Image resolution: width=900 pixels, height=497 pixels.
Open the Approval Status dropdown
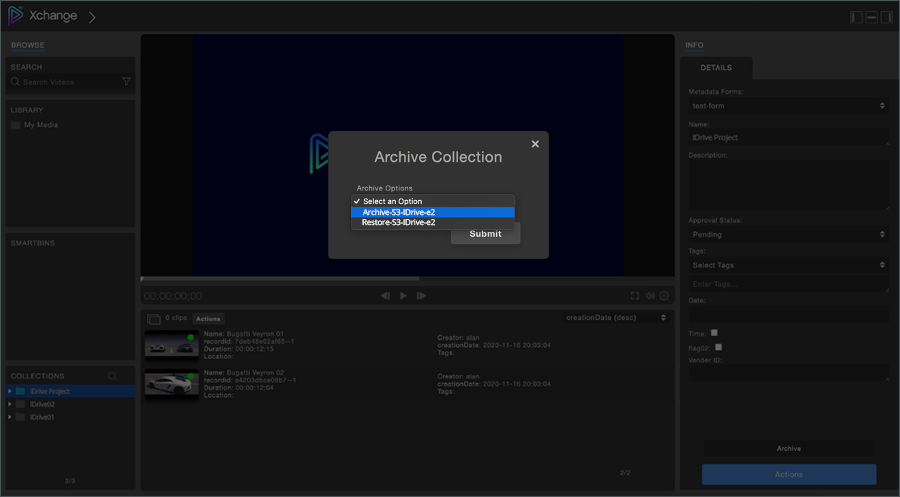(788, 234)
